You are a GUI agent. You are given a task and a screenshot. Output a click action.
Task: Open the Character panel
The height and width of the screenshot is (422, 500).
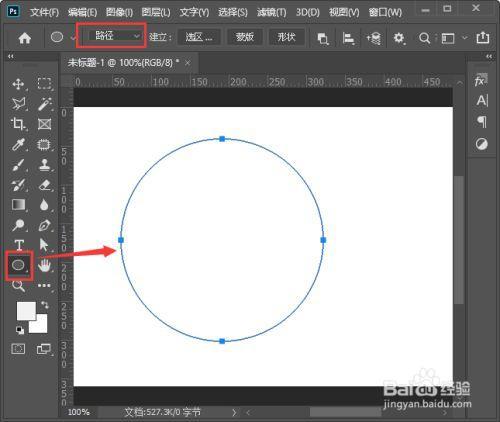click(x=482, y=100)
